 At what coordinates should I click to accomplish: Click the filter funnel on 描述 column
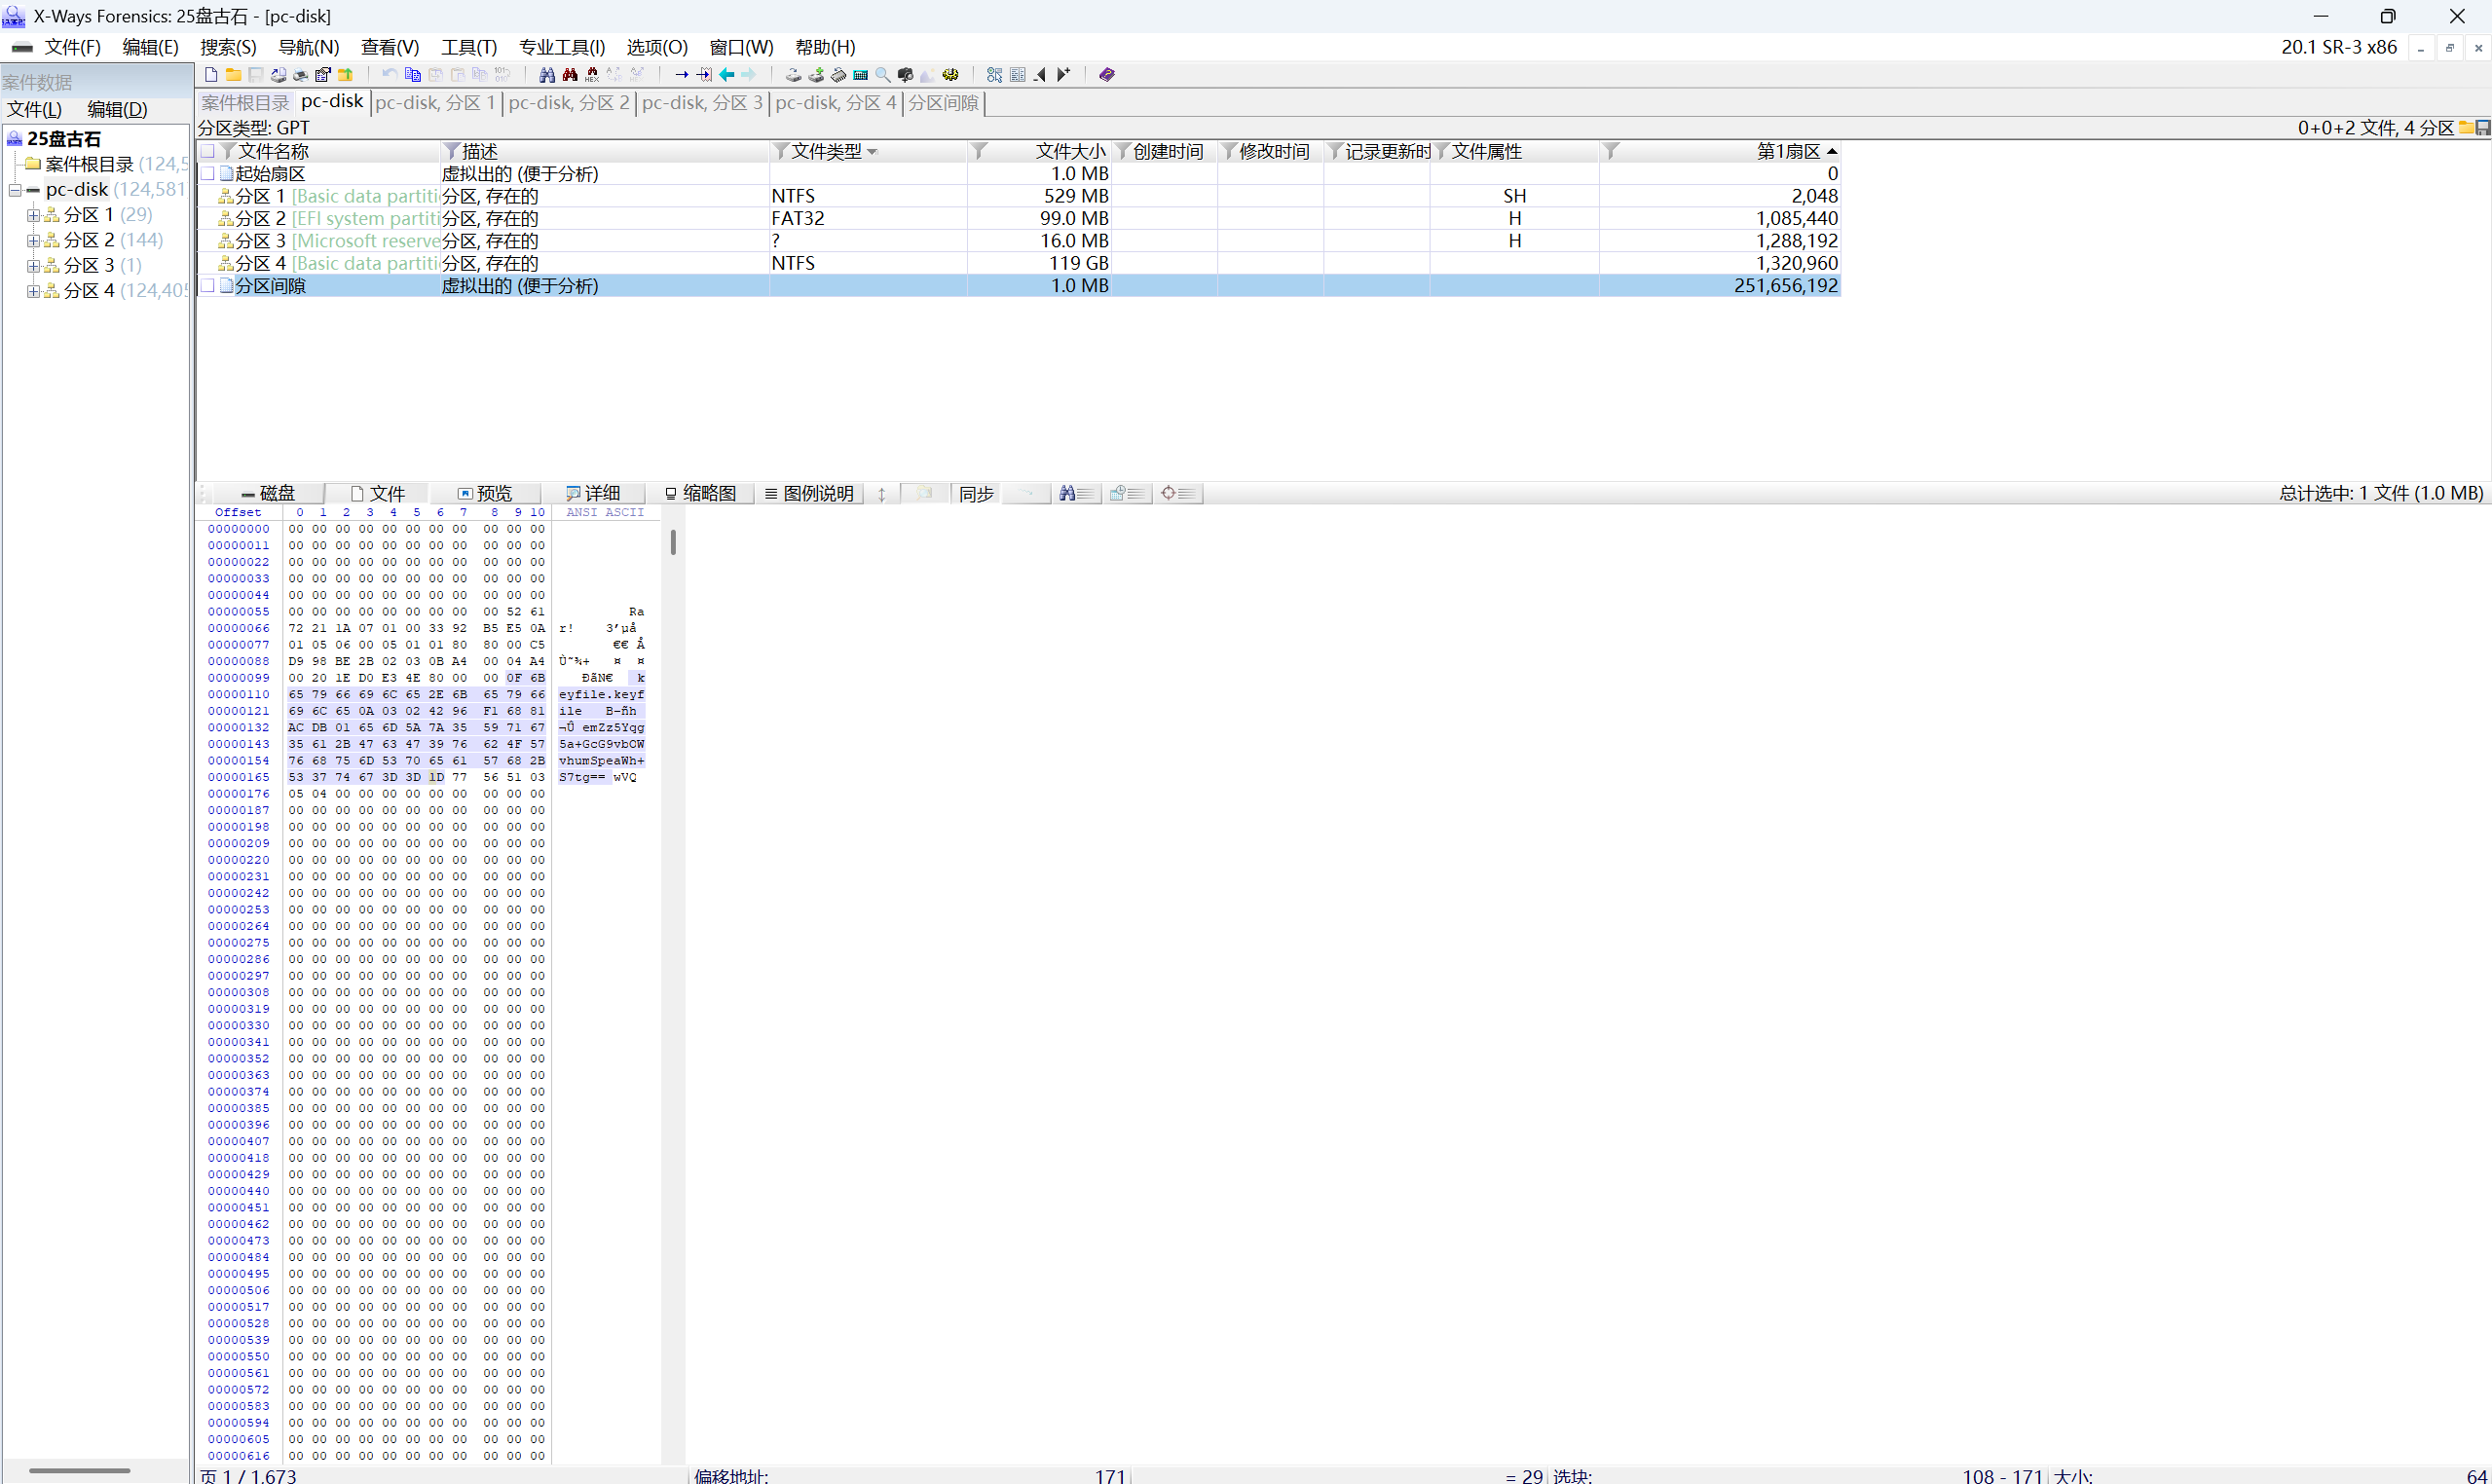coord(452,151)
